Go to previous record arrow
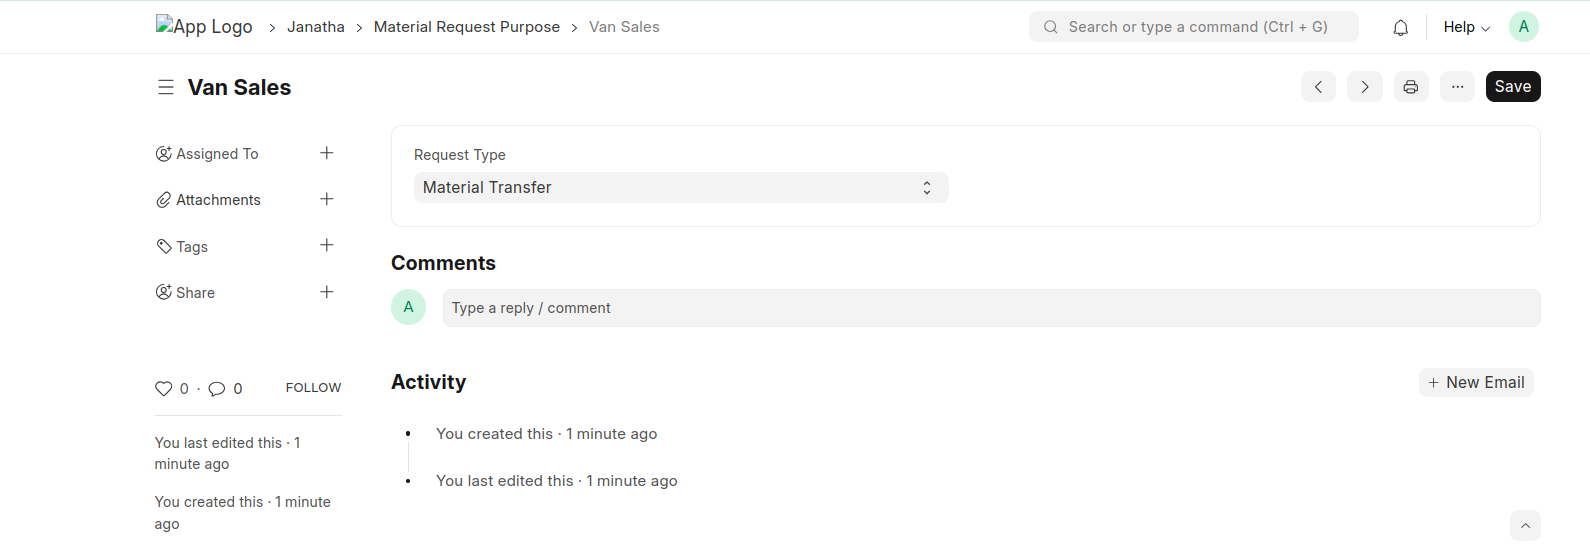This screenshot has height=559, width=1590. pyautogui.click(x=1318, y=87)
